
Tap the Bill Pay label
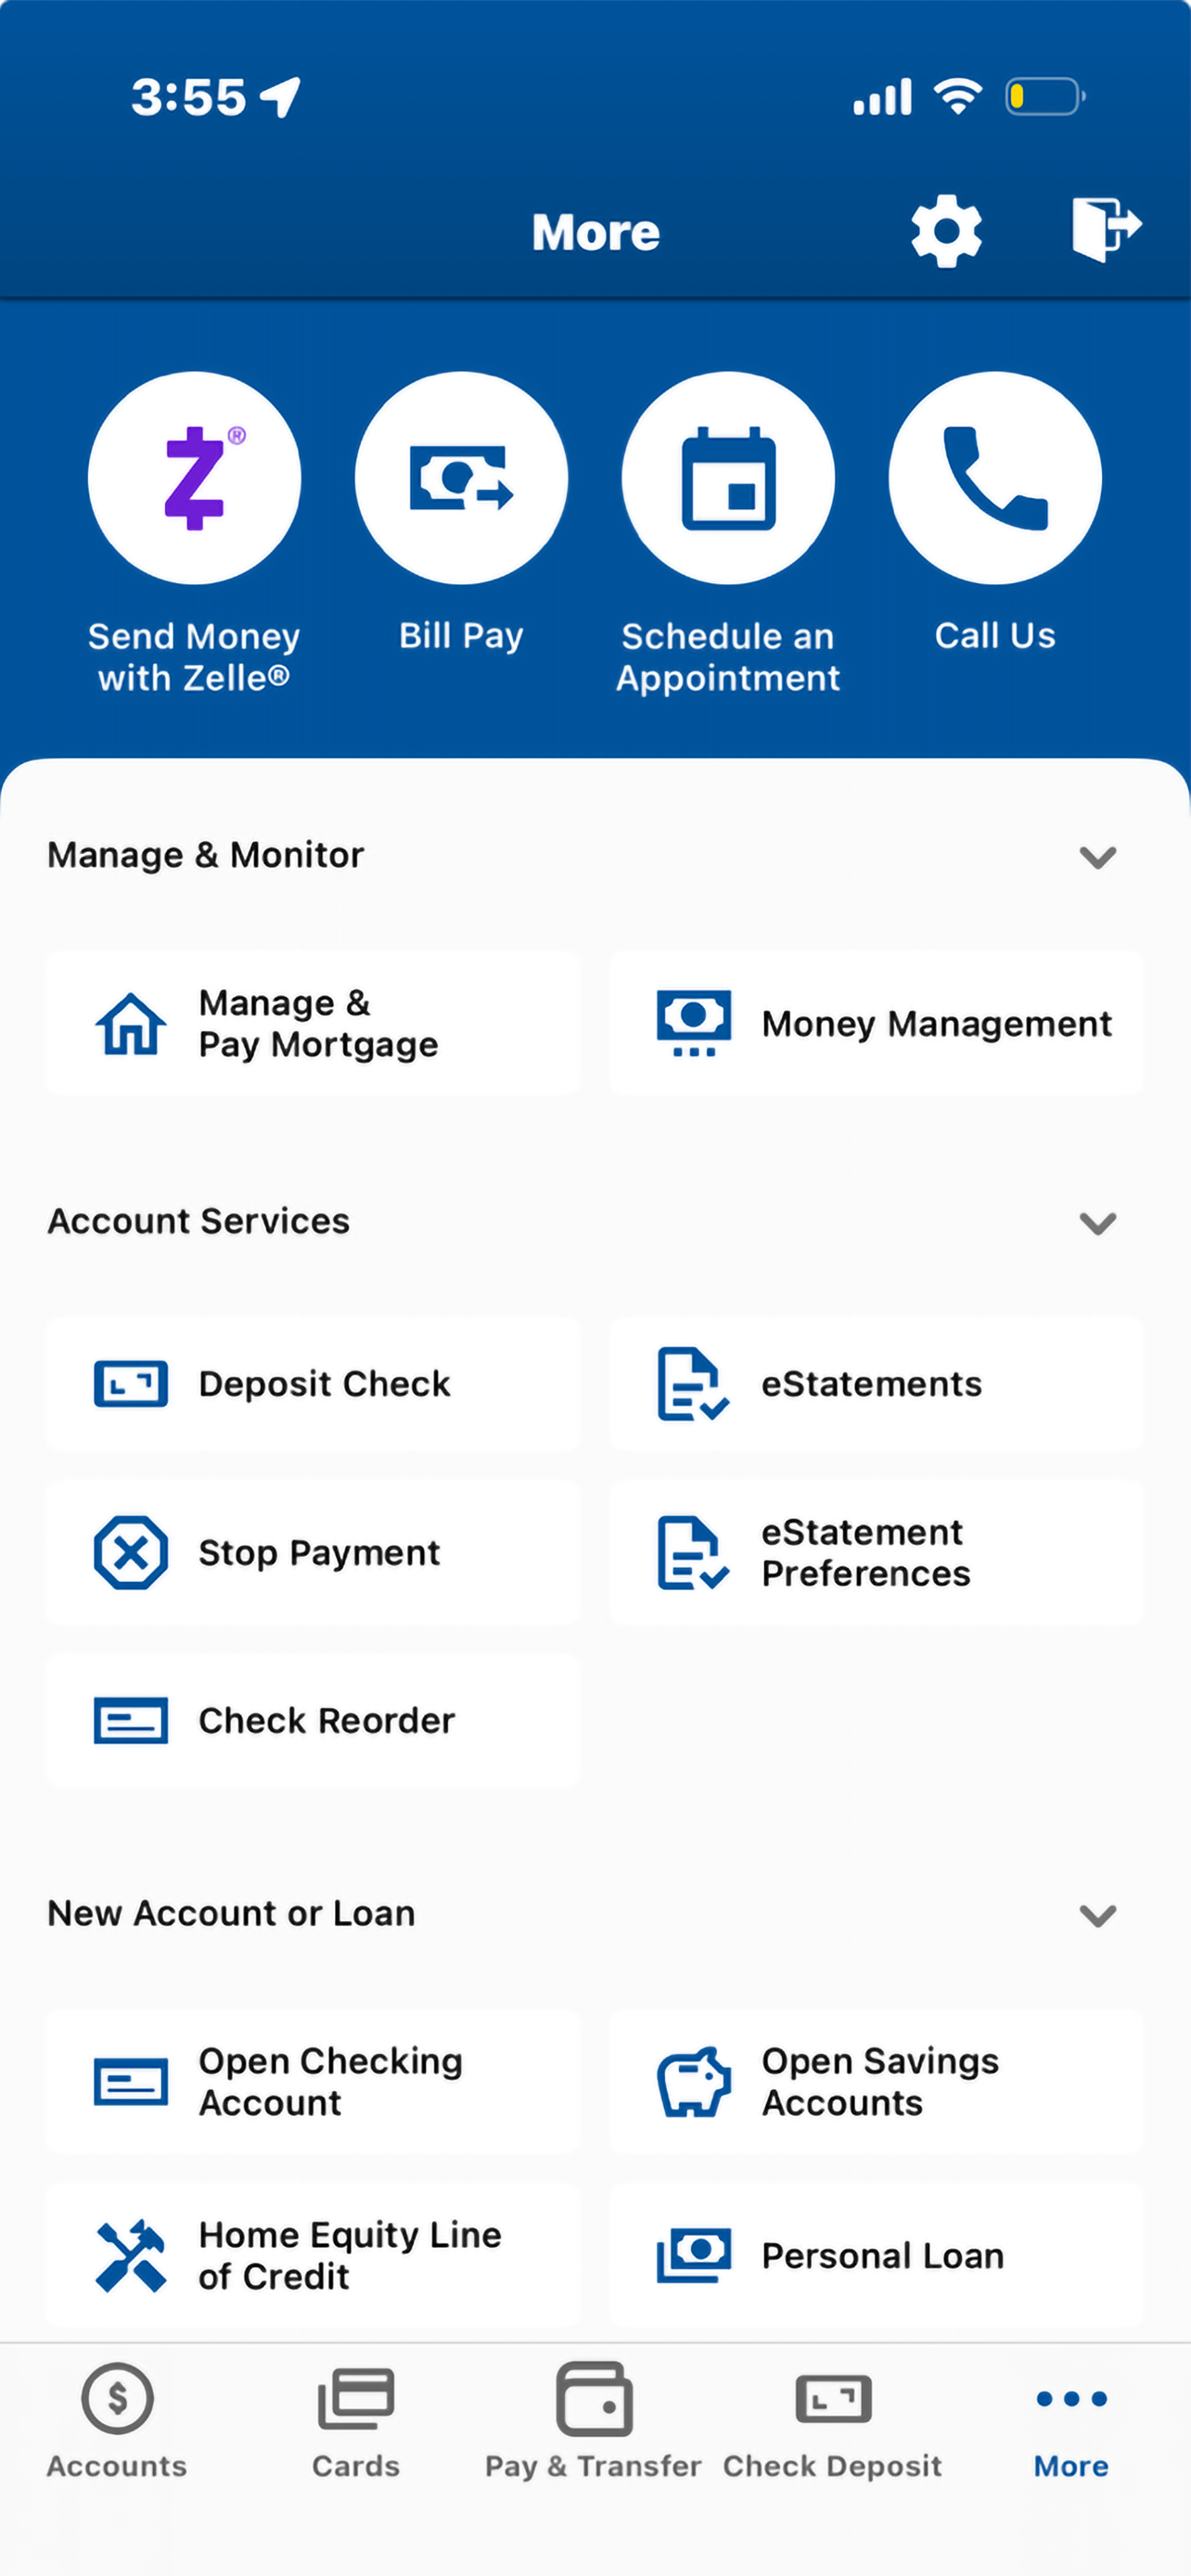(461, 636)
